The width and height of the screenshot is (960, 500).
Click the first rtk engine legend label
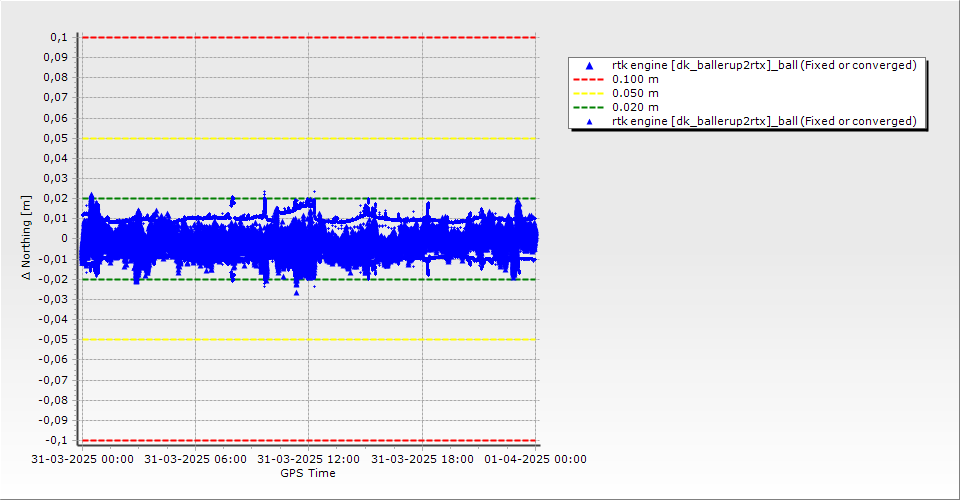(x=764, y=65)
